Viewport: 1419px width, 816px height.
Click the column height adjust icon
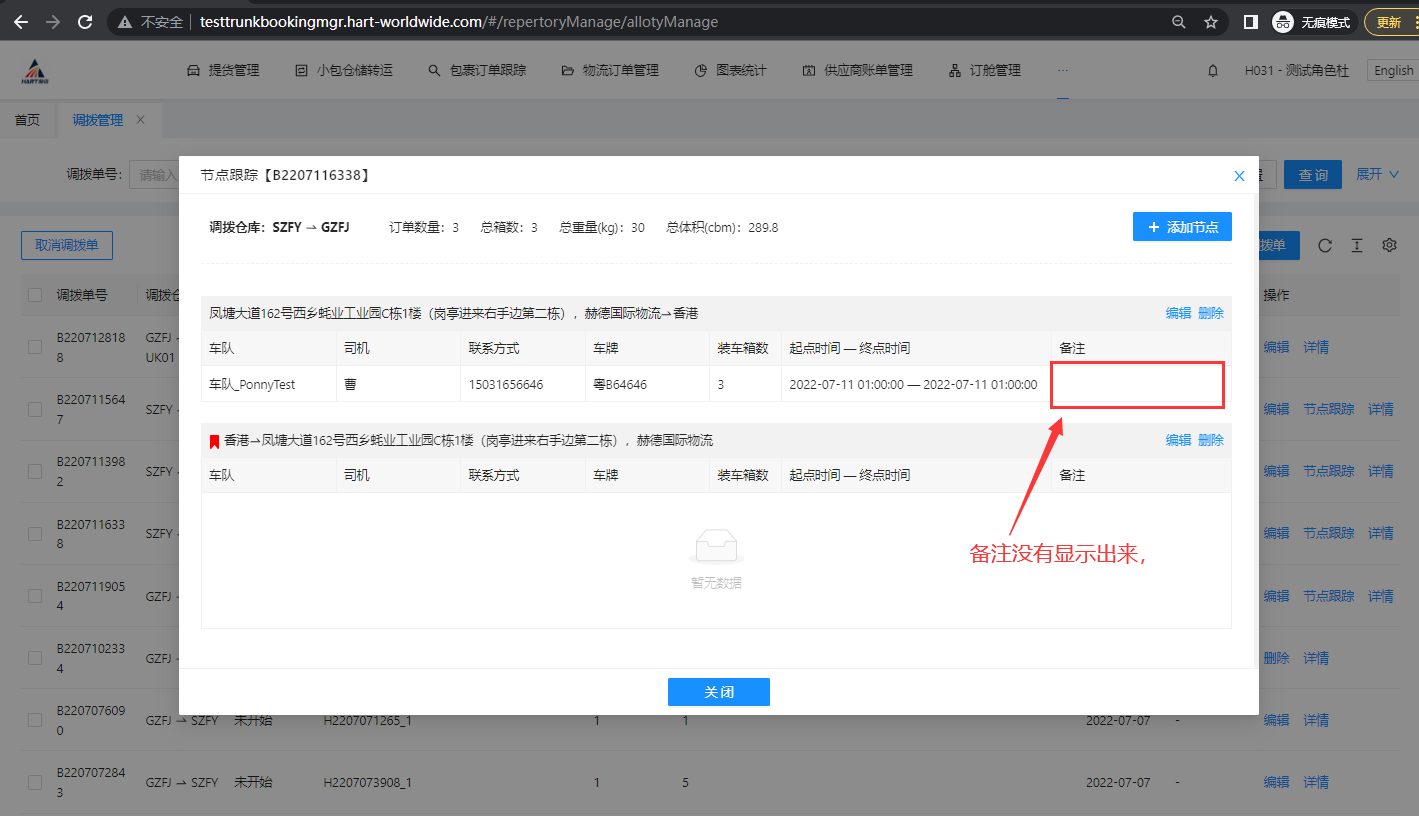pyautogui.click(x=1357, y=246)
